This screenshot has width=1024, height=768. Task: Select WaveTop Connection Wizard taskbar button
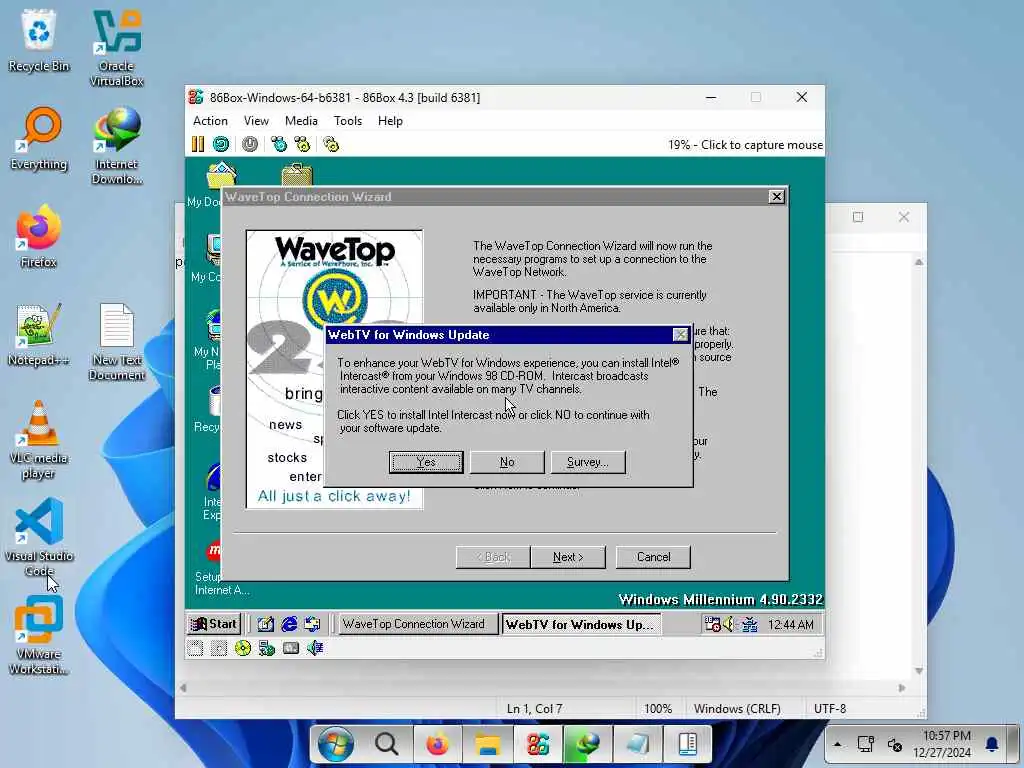(418, 624)
